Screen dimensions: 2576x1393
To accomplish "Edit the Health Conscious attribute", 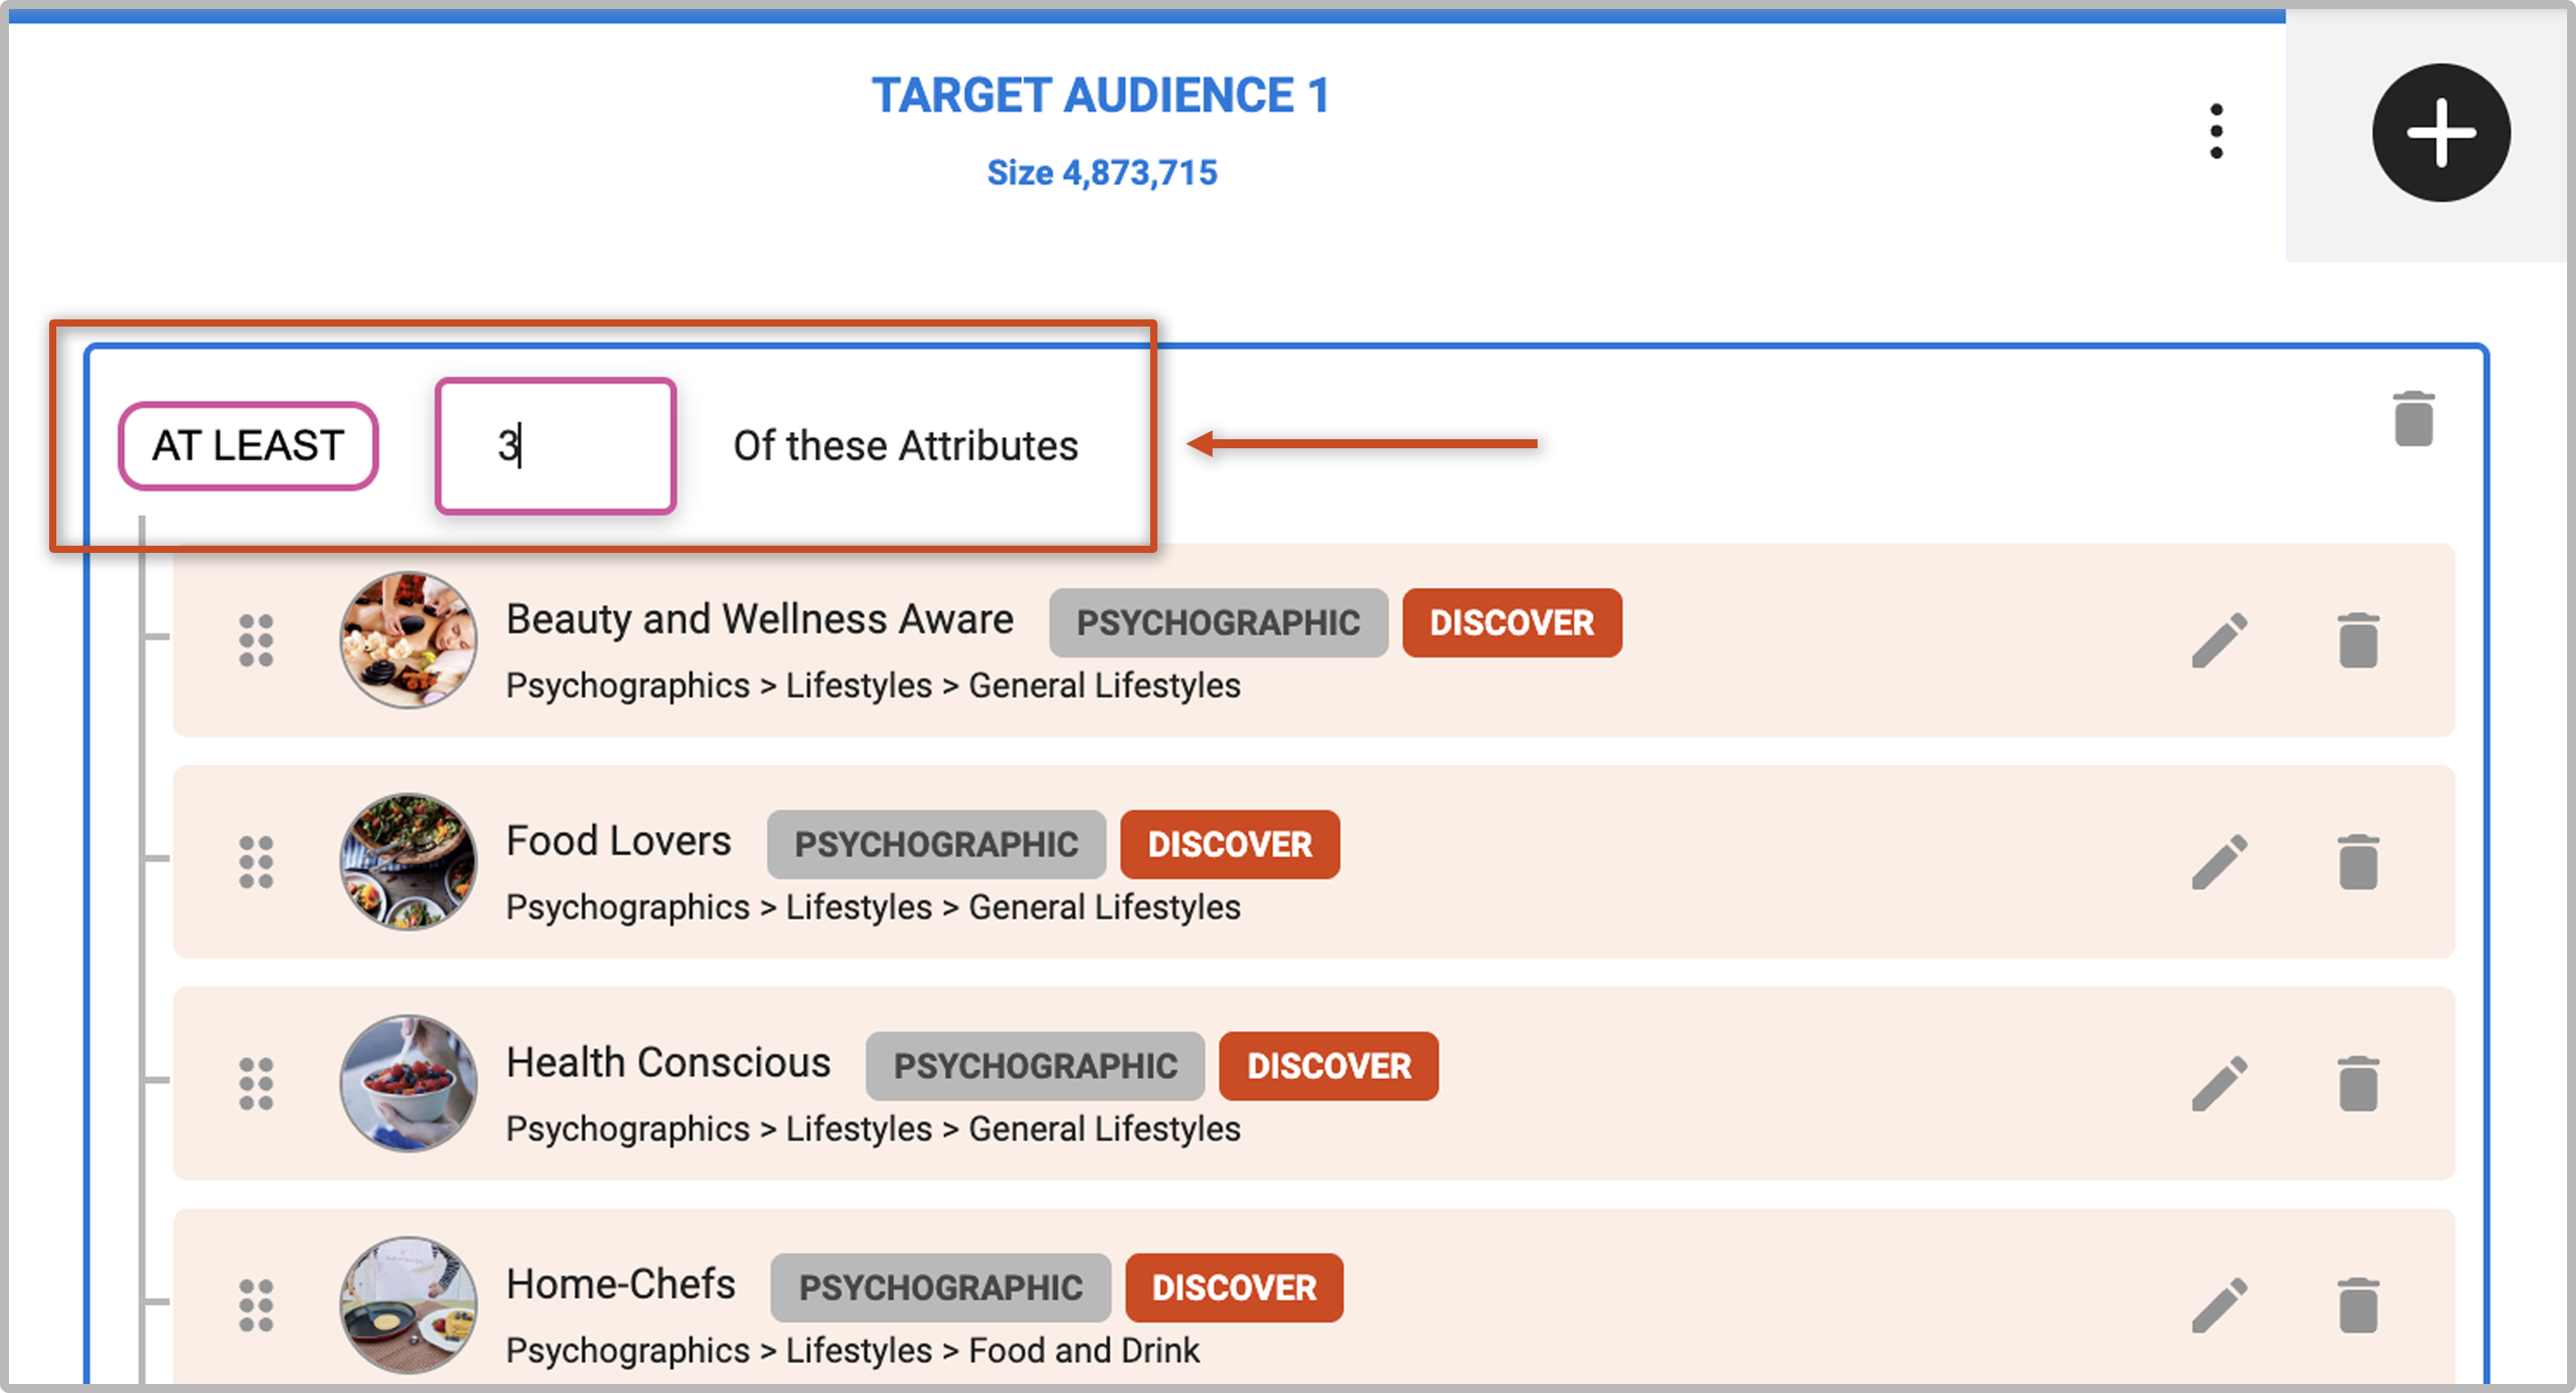I will tap(2219, 1084).
